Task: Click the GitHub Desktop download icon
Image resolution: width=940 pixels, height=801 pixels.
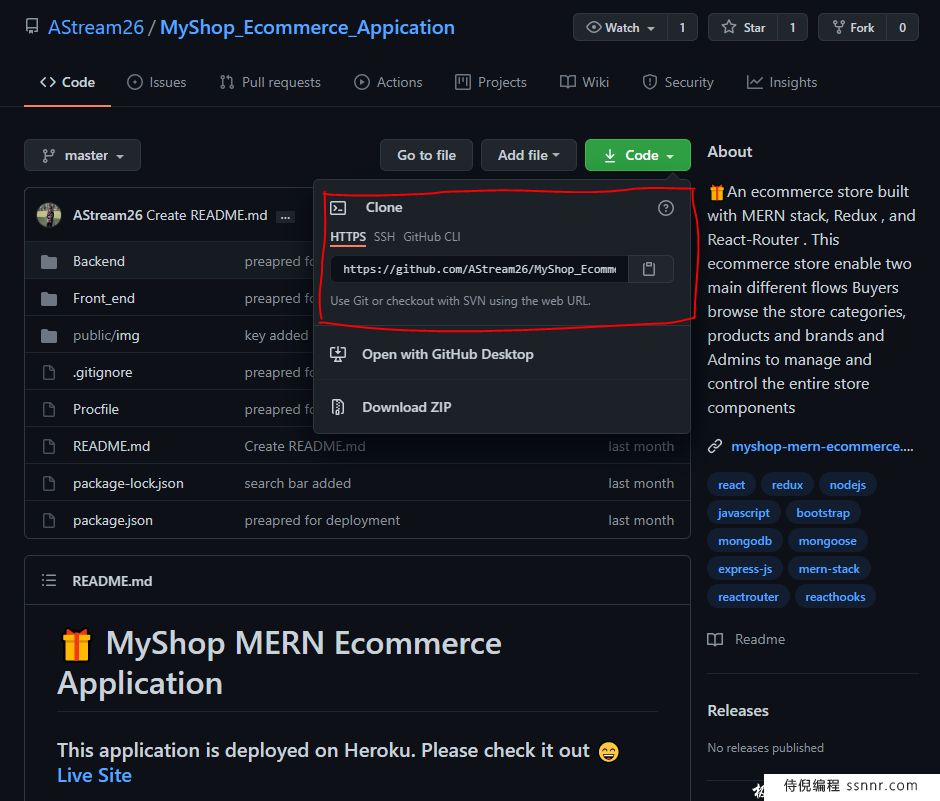Action: tap(338, 354)
